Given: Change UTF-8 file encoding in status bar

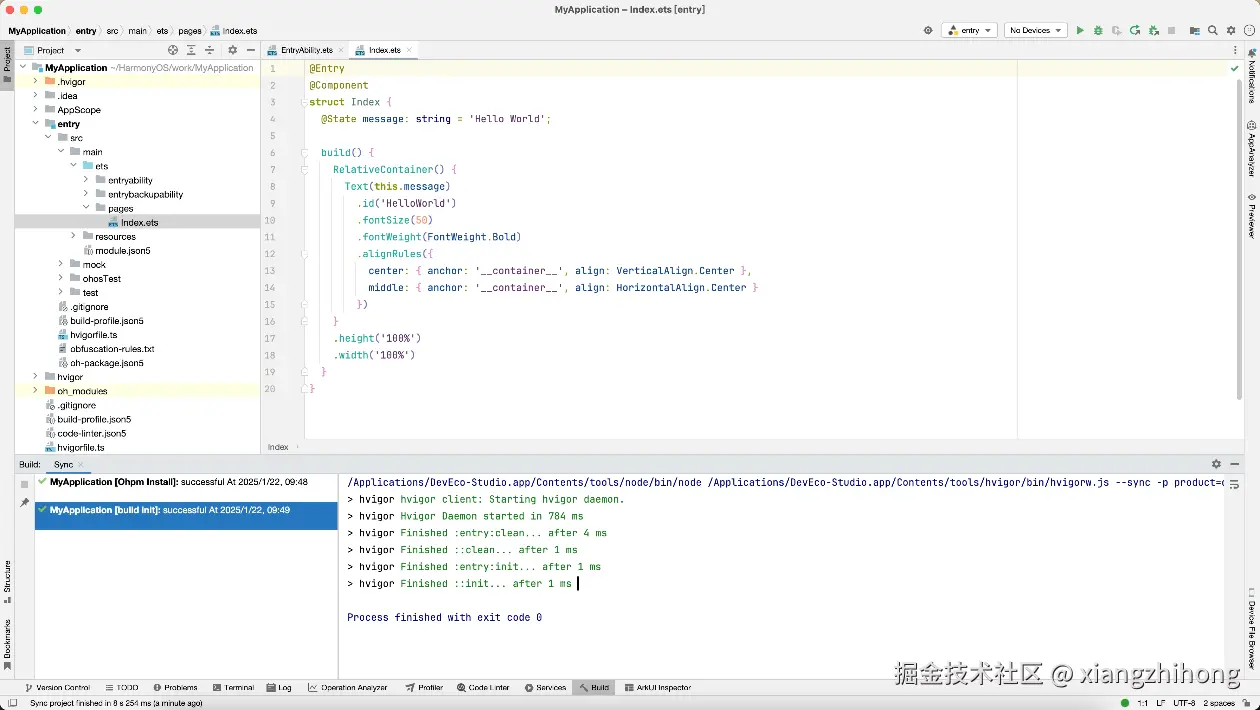Looking at the screenshot, I should click(x=1183, y=703).
